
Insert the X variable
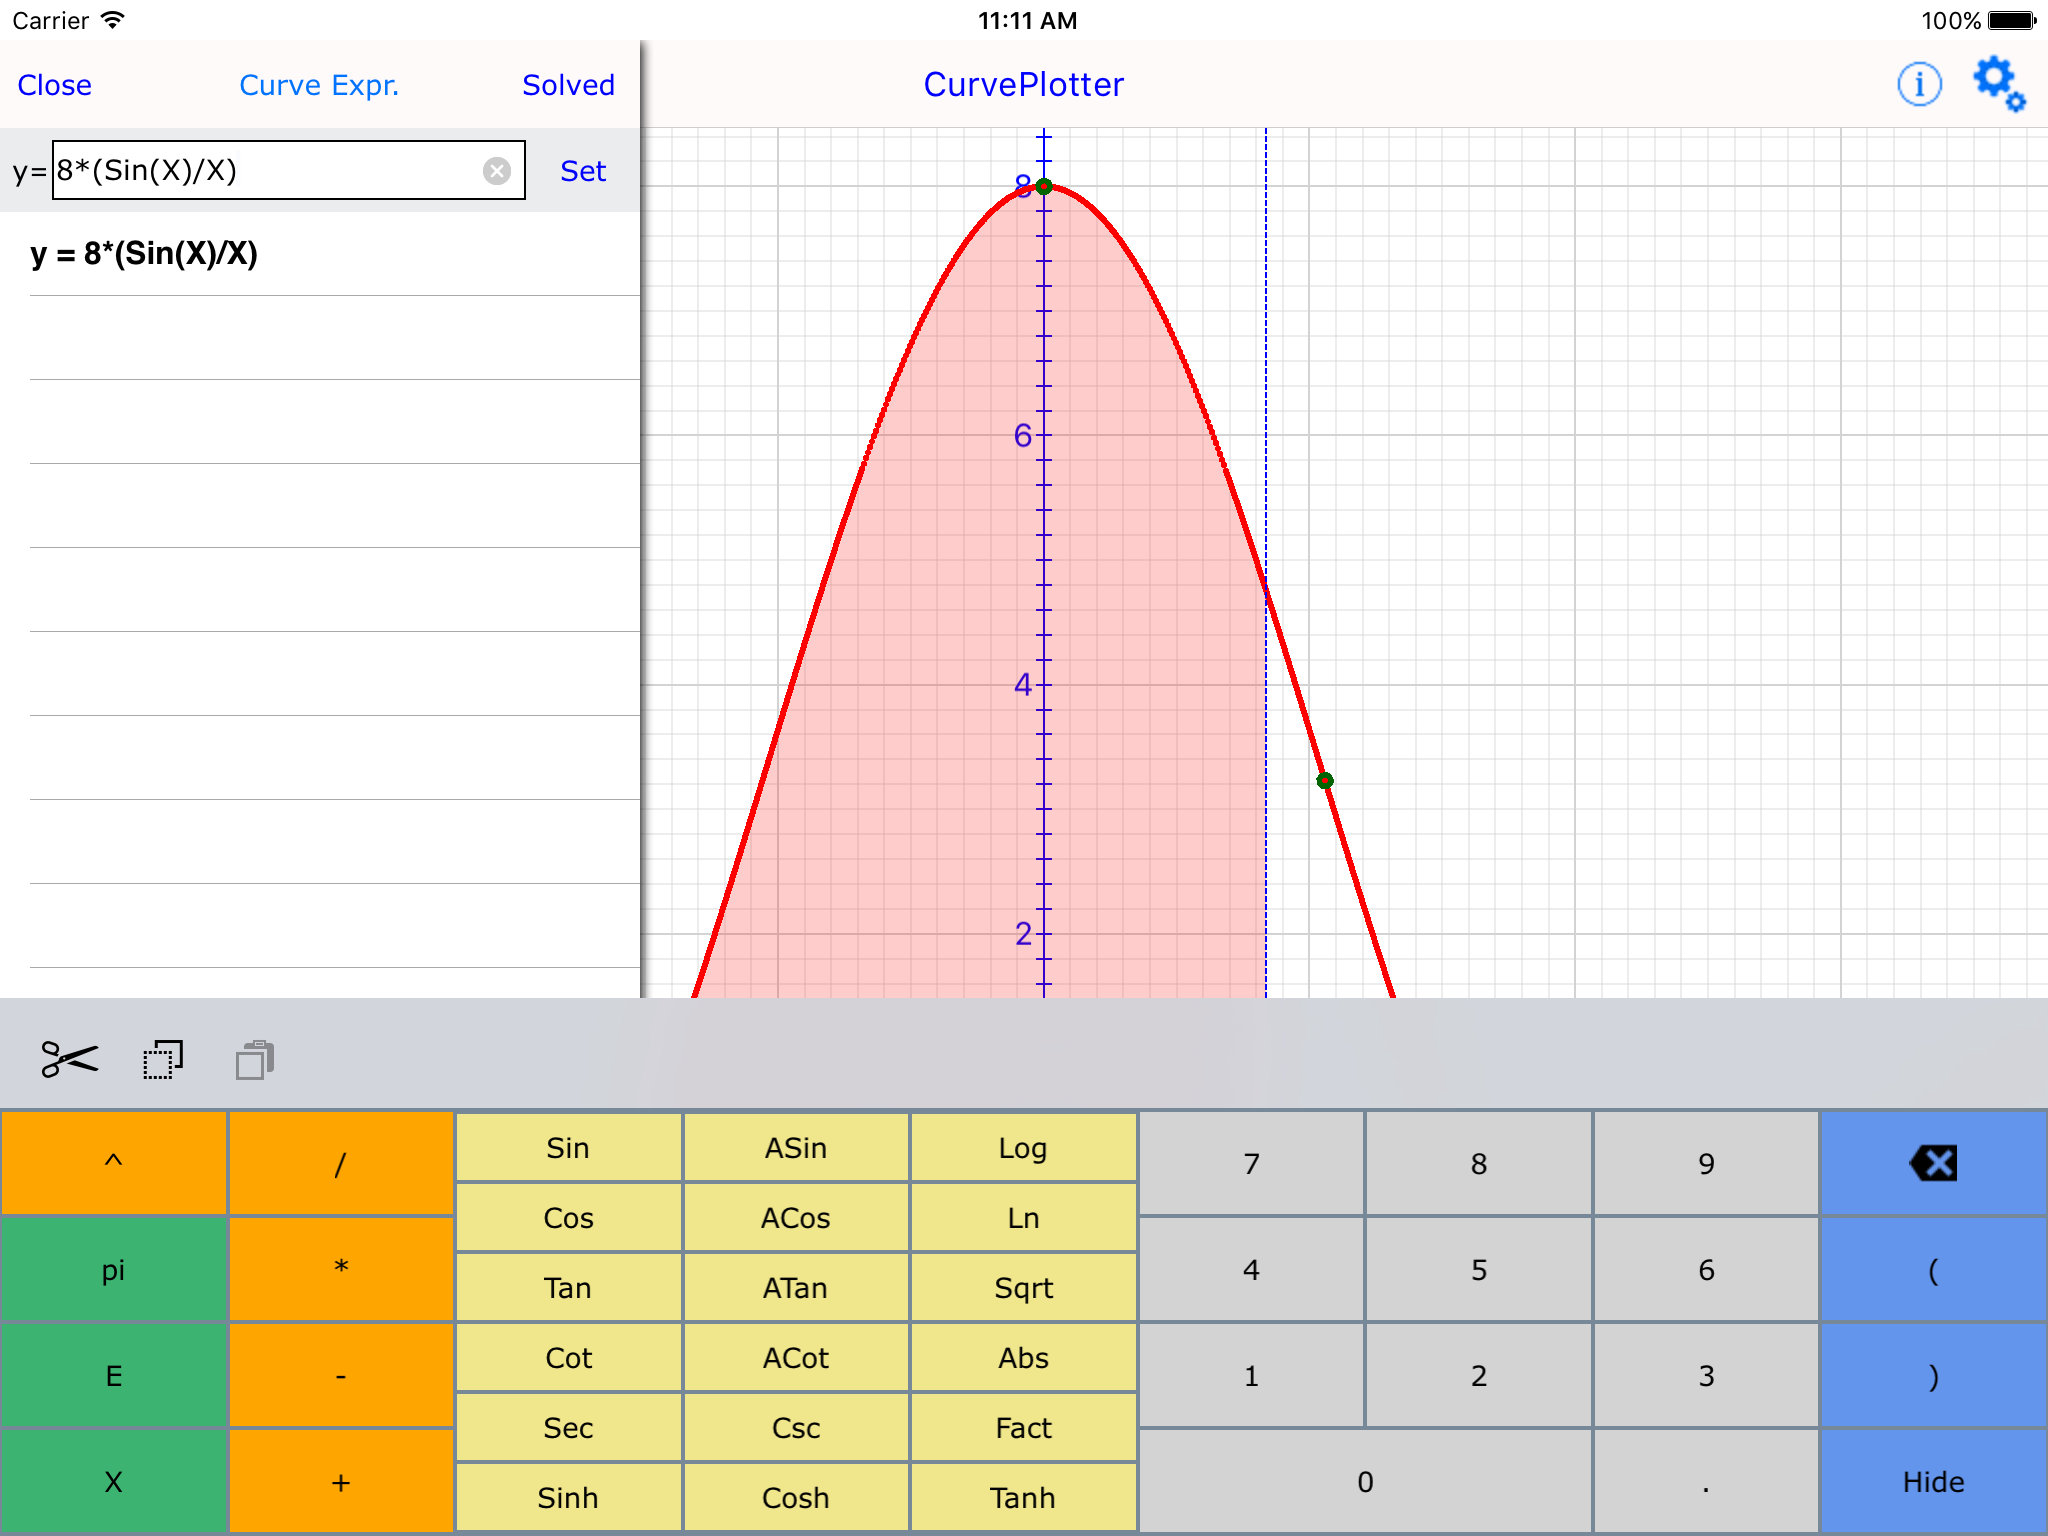pos(114,1482)
